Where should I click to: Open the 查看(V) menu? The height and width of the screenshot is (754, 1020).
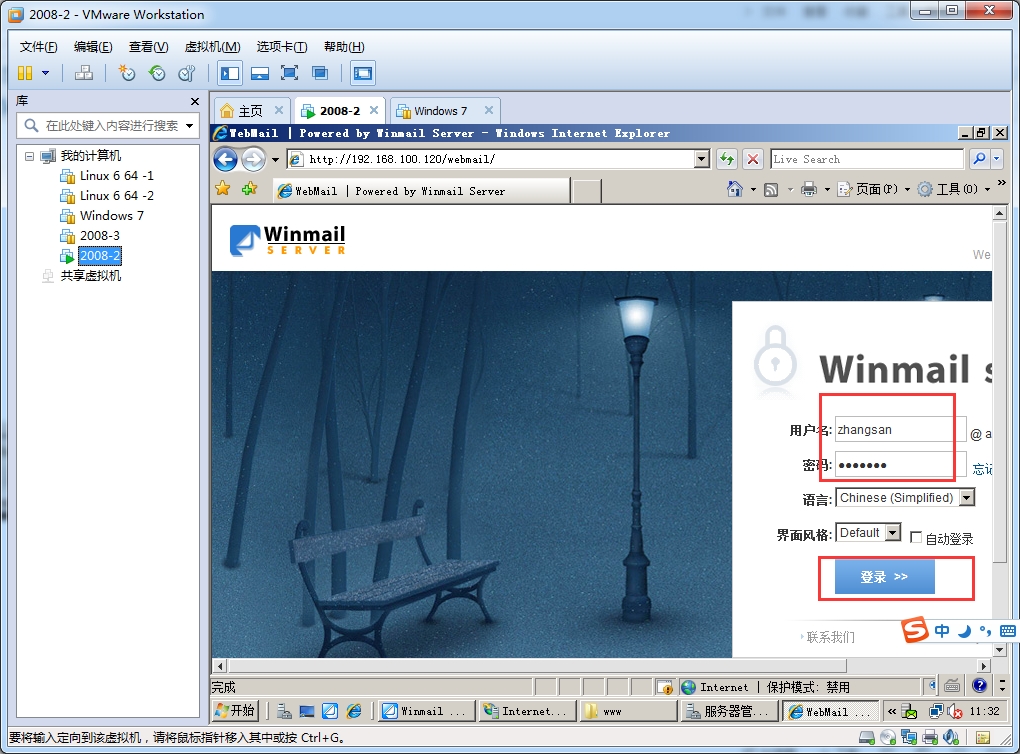tap(148, 47)
